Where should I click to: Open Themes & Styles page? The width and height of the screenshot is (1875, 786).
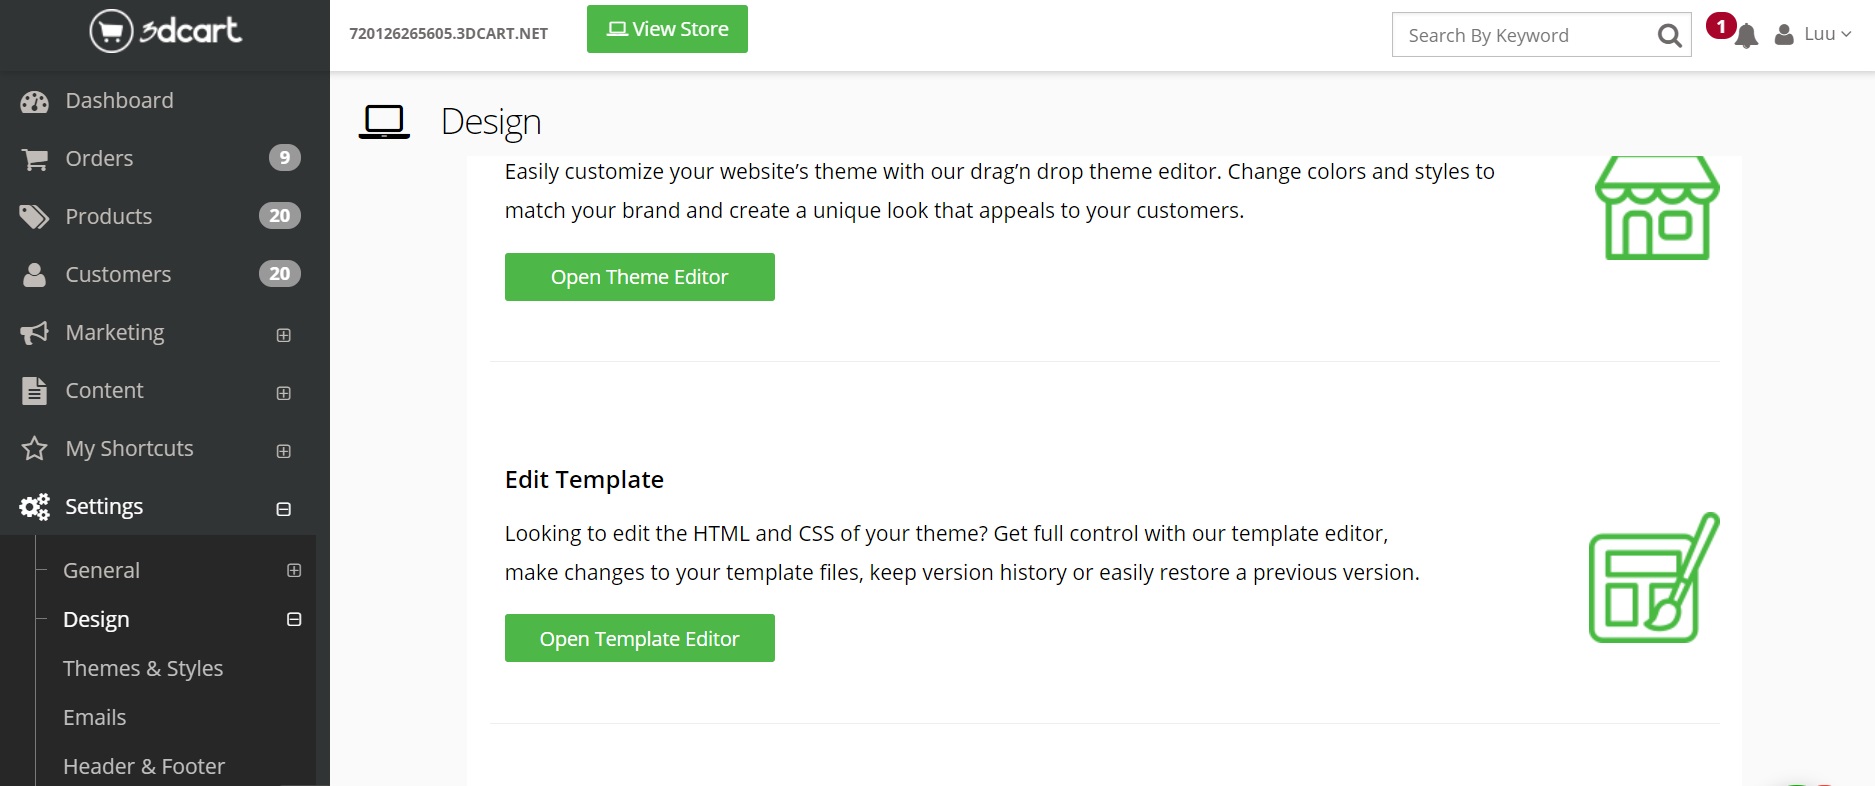(143, 668)
